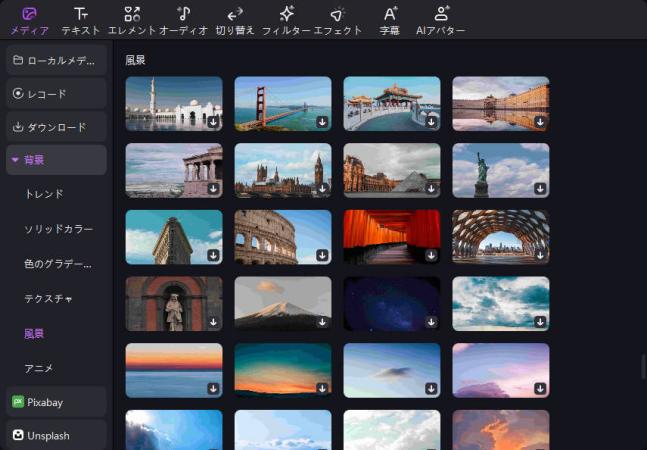Open the テキスト (Text) tool tab
Image resolution: width=647 pixels, height=450 pixels.
[x=81, y=20]
